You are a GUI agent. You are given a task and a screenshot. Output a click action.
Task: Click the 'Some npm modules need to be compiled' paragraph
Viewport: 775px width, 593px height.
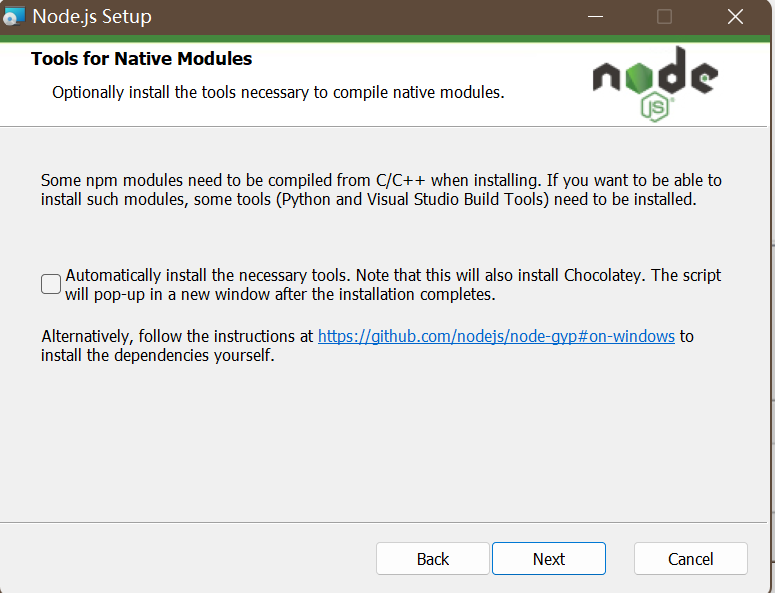click(381, 190)
